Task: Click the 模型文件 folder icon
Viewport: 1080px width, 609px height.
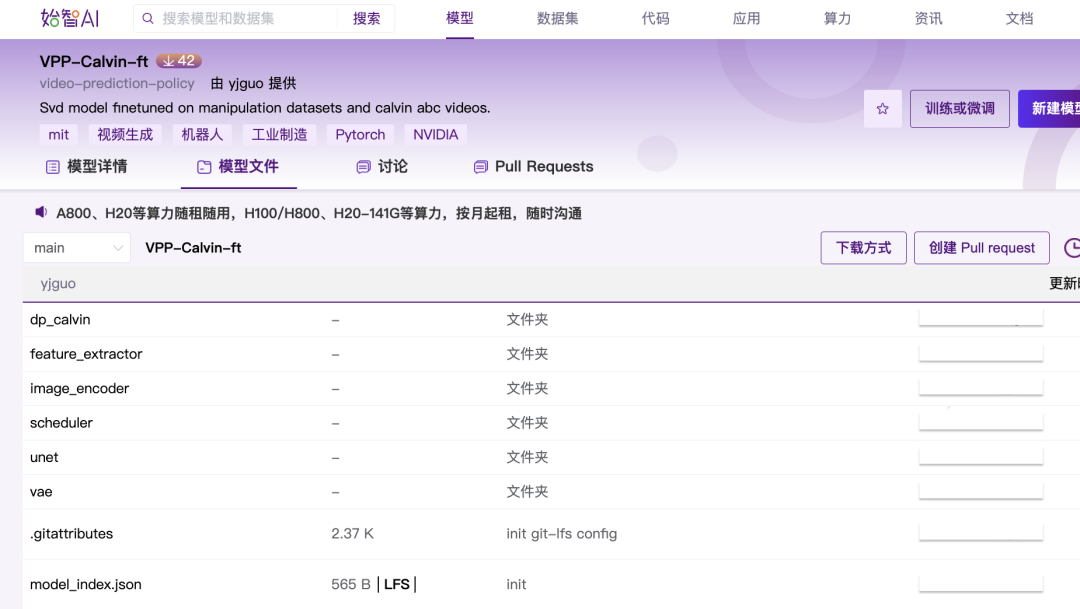Action: click(204, 167)
